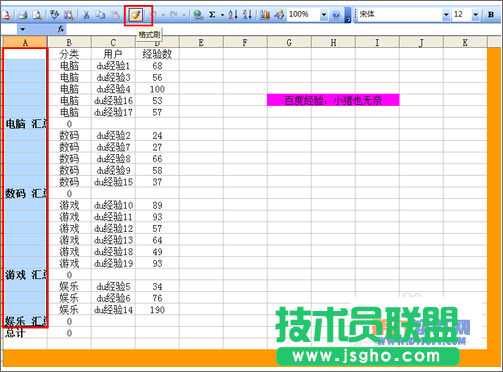Viewport: 503px width, 372px height.
Task: Click the 宋体 font name field
Action: point(400,15)
